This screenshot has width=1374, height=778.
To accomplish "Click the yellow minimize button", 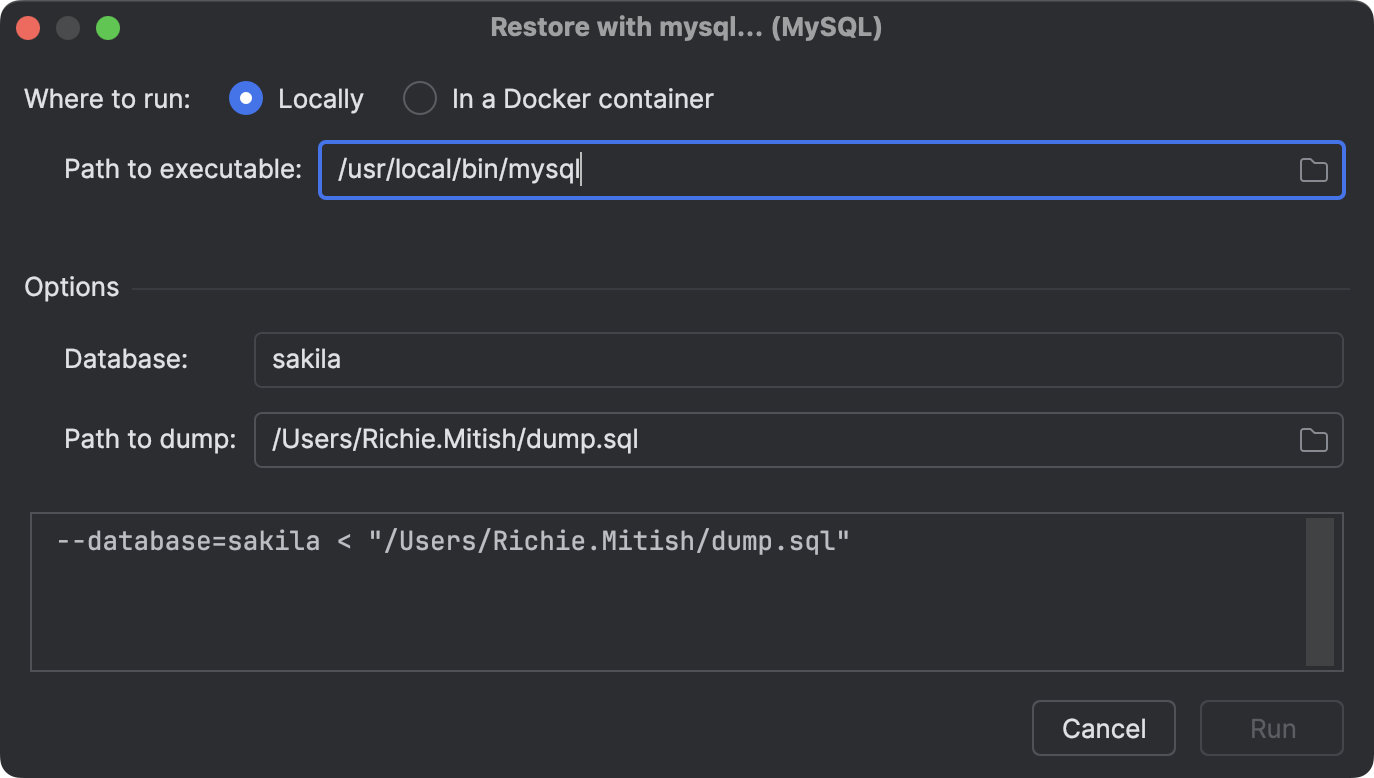I will click(x=68, y=27).
